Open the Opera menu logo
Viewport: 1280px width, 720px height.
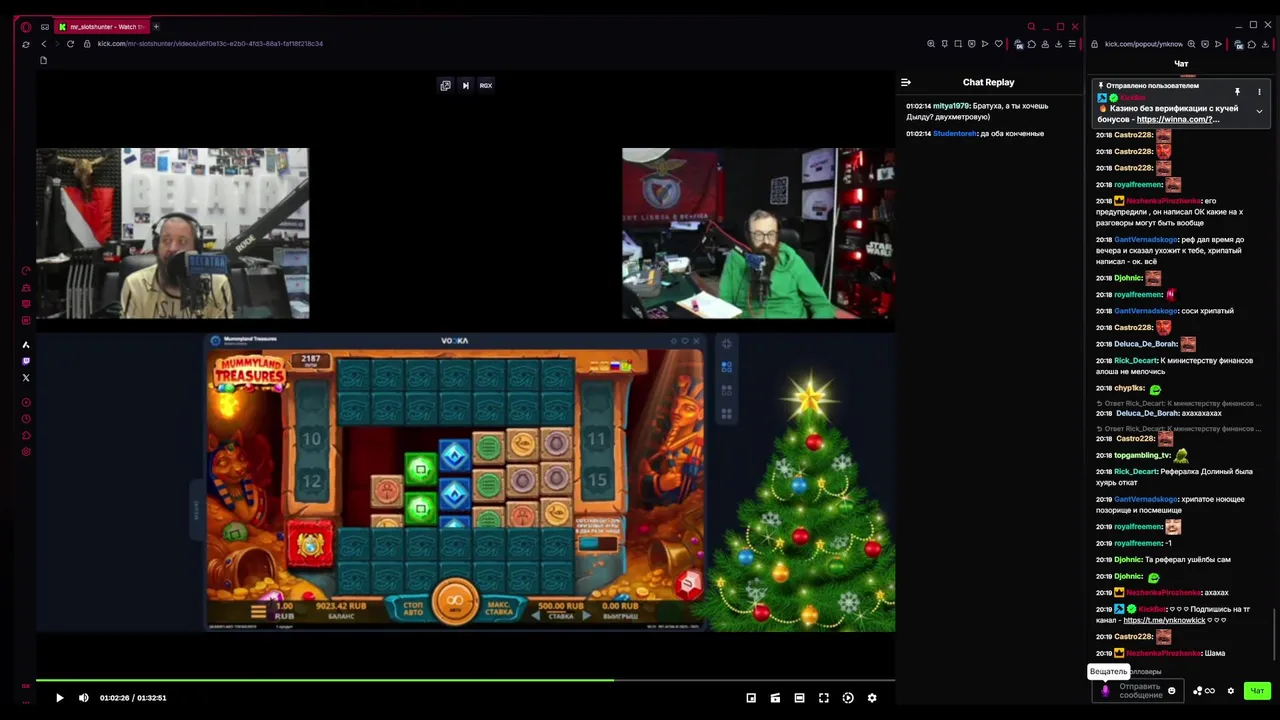[x=26, y=27]
